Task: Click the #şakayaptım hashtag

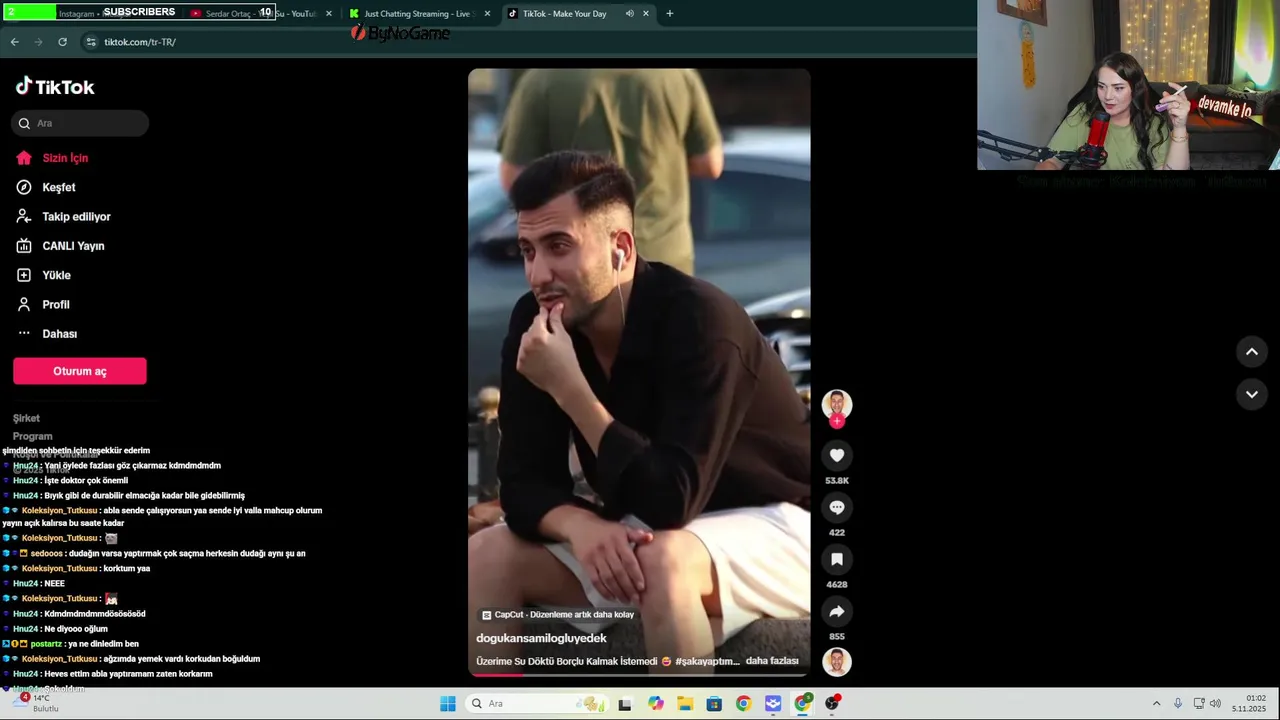Action: [707, 661]
